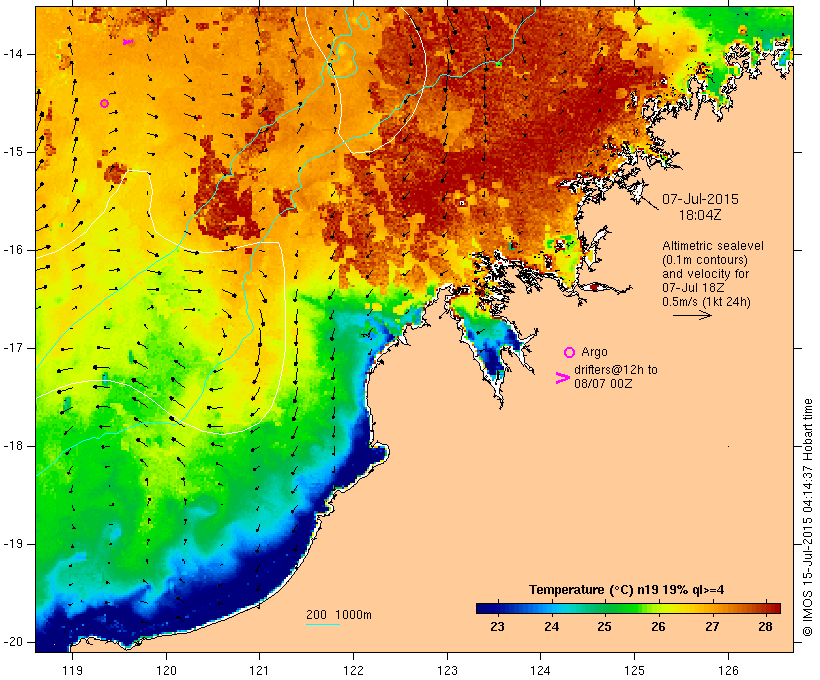
Task: Click colorbar label 28
Action: [x=766, y=626]
